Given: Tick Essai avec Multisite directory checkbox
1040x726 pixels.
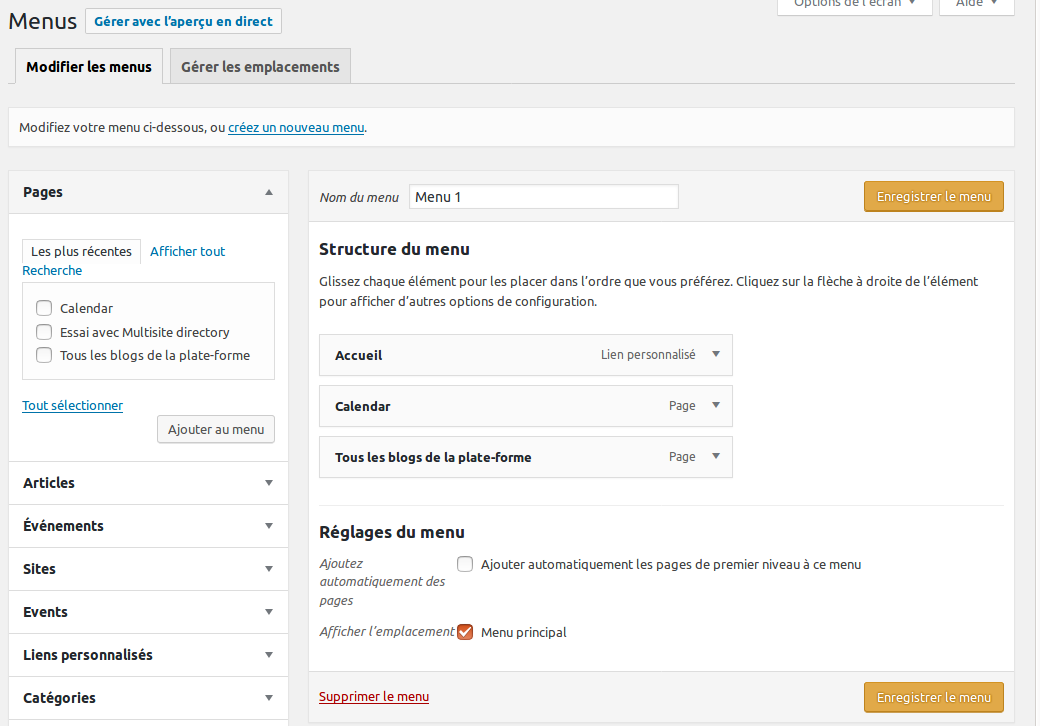Looking at the screenshot, I should tap(44, 332).
